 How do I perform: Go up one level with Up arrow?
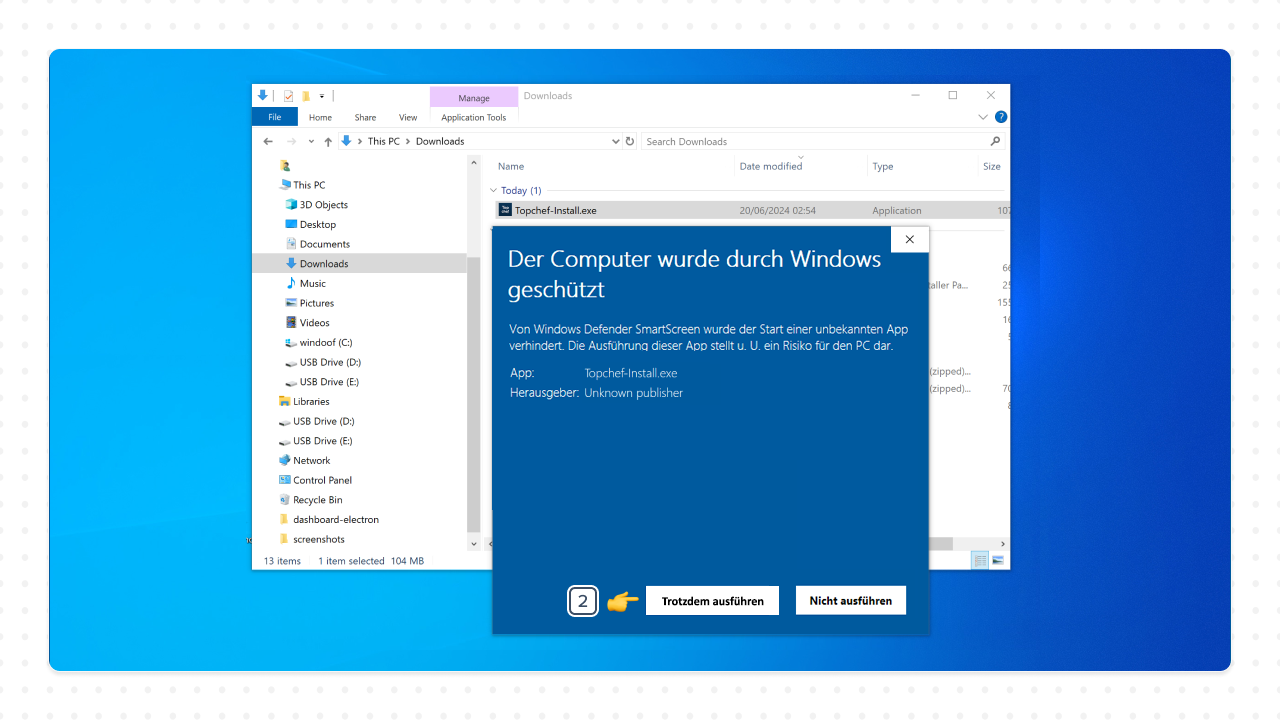tap(328, 141)
